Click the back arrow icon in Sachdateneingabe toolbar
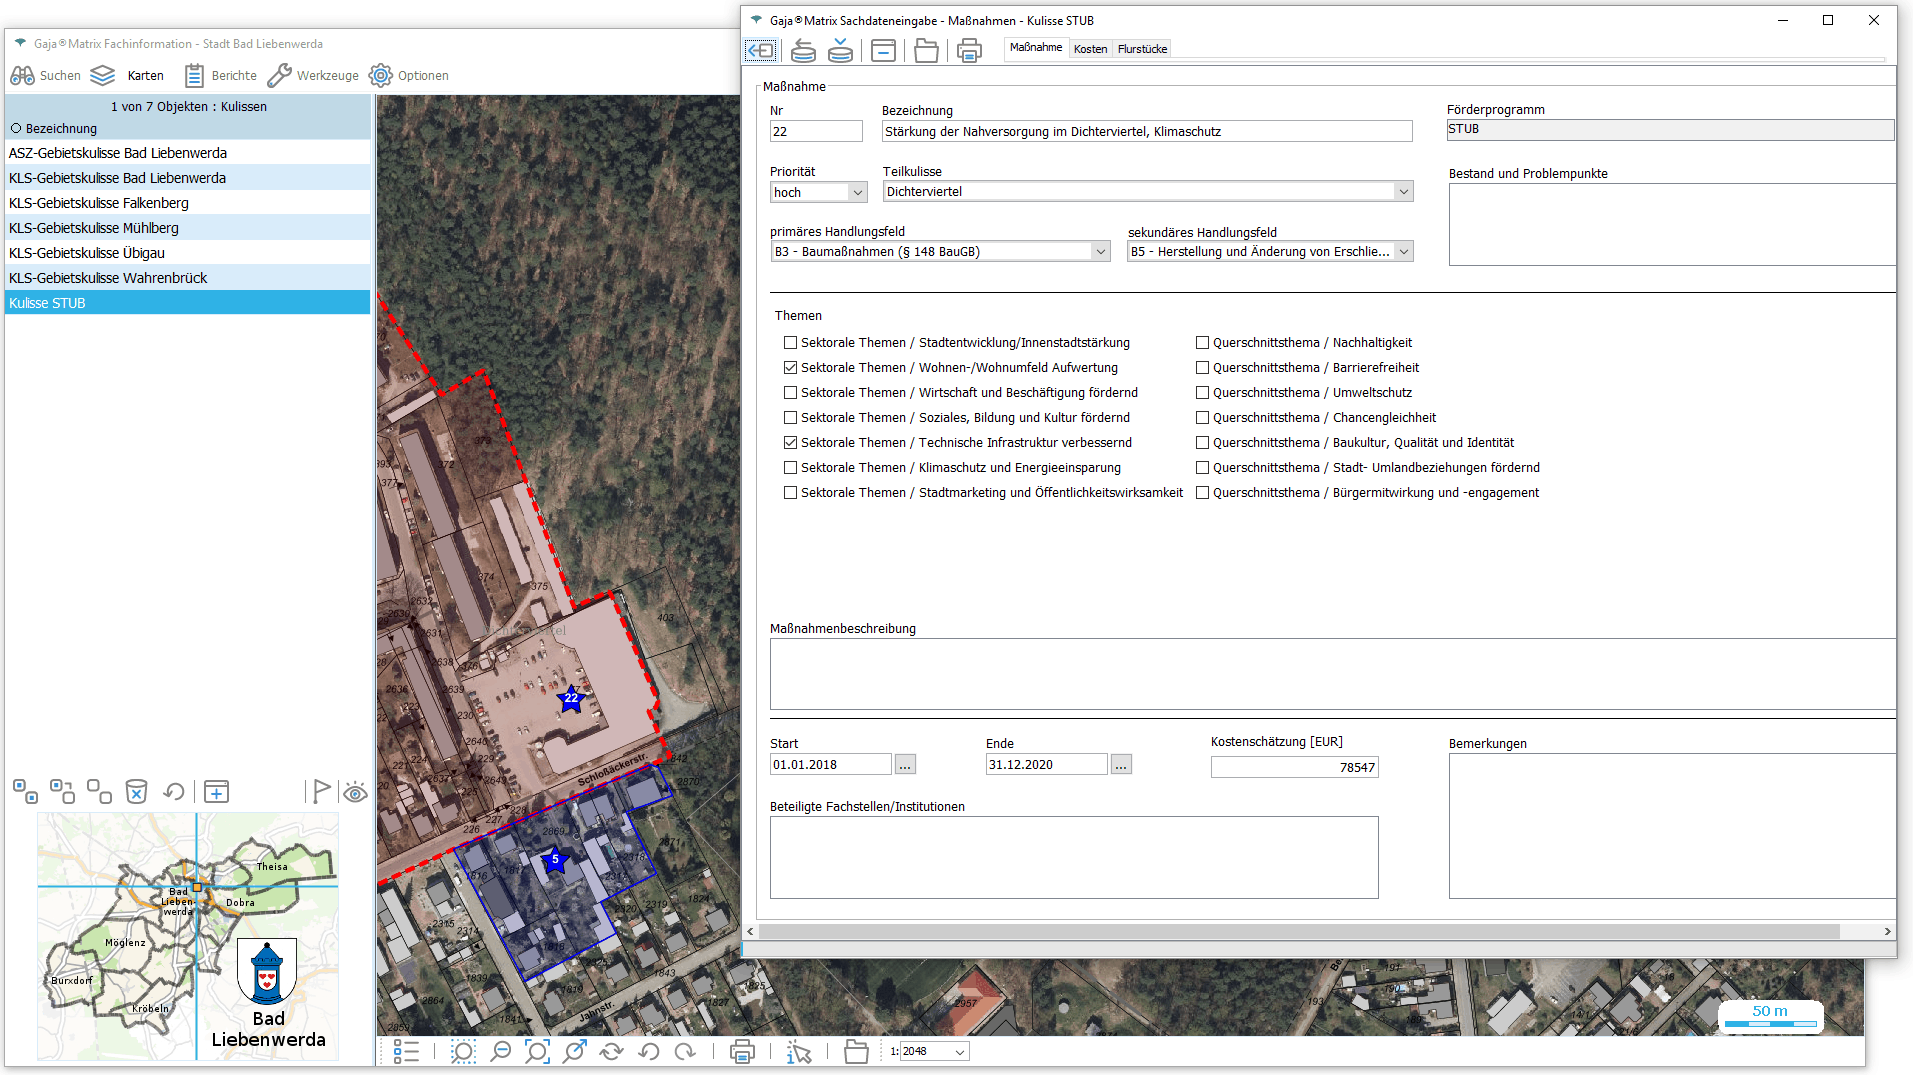Screen dimensions: 1913x1075 pos(760,50)
